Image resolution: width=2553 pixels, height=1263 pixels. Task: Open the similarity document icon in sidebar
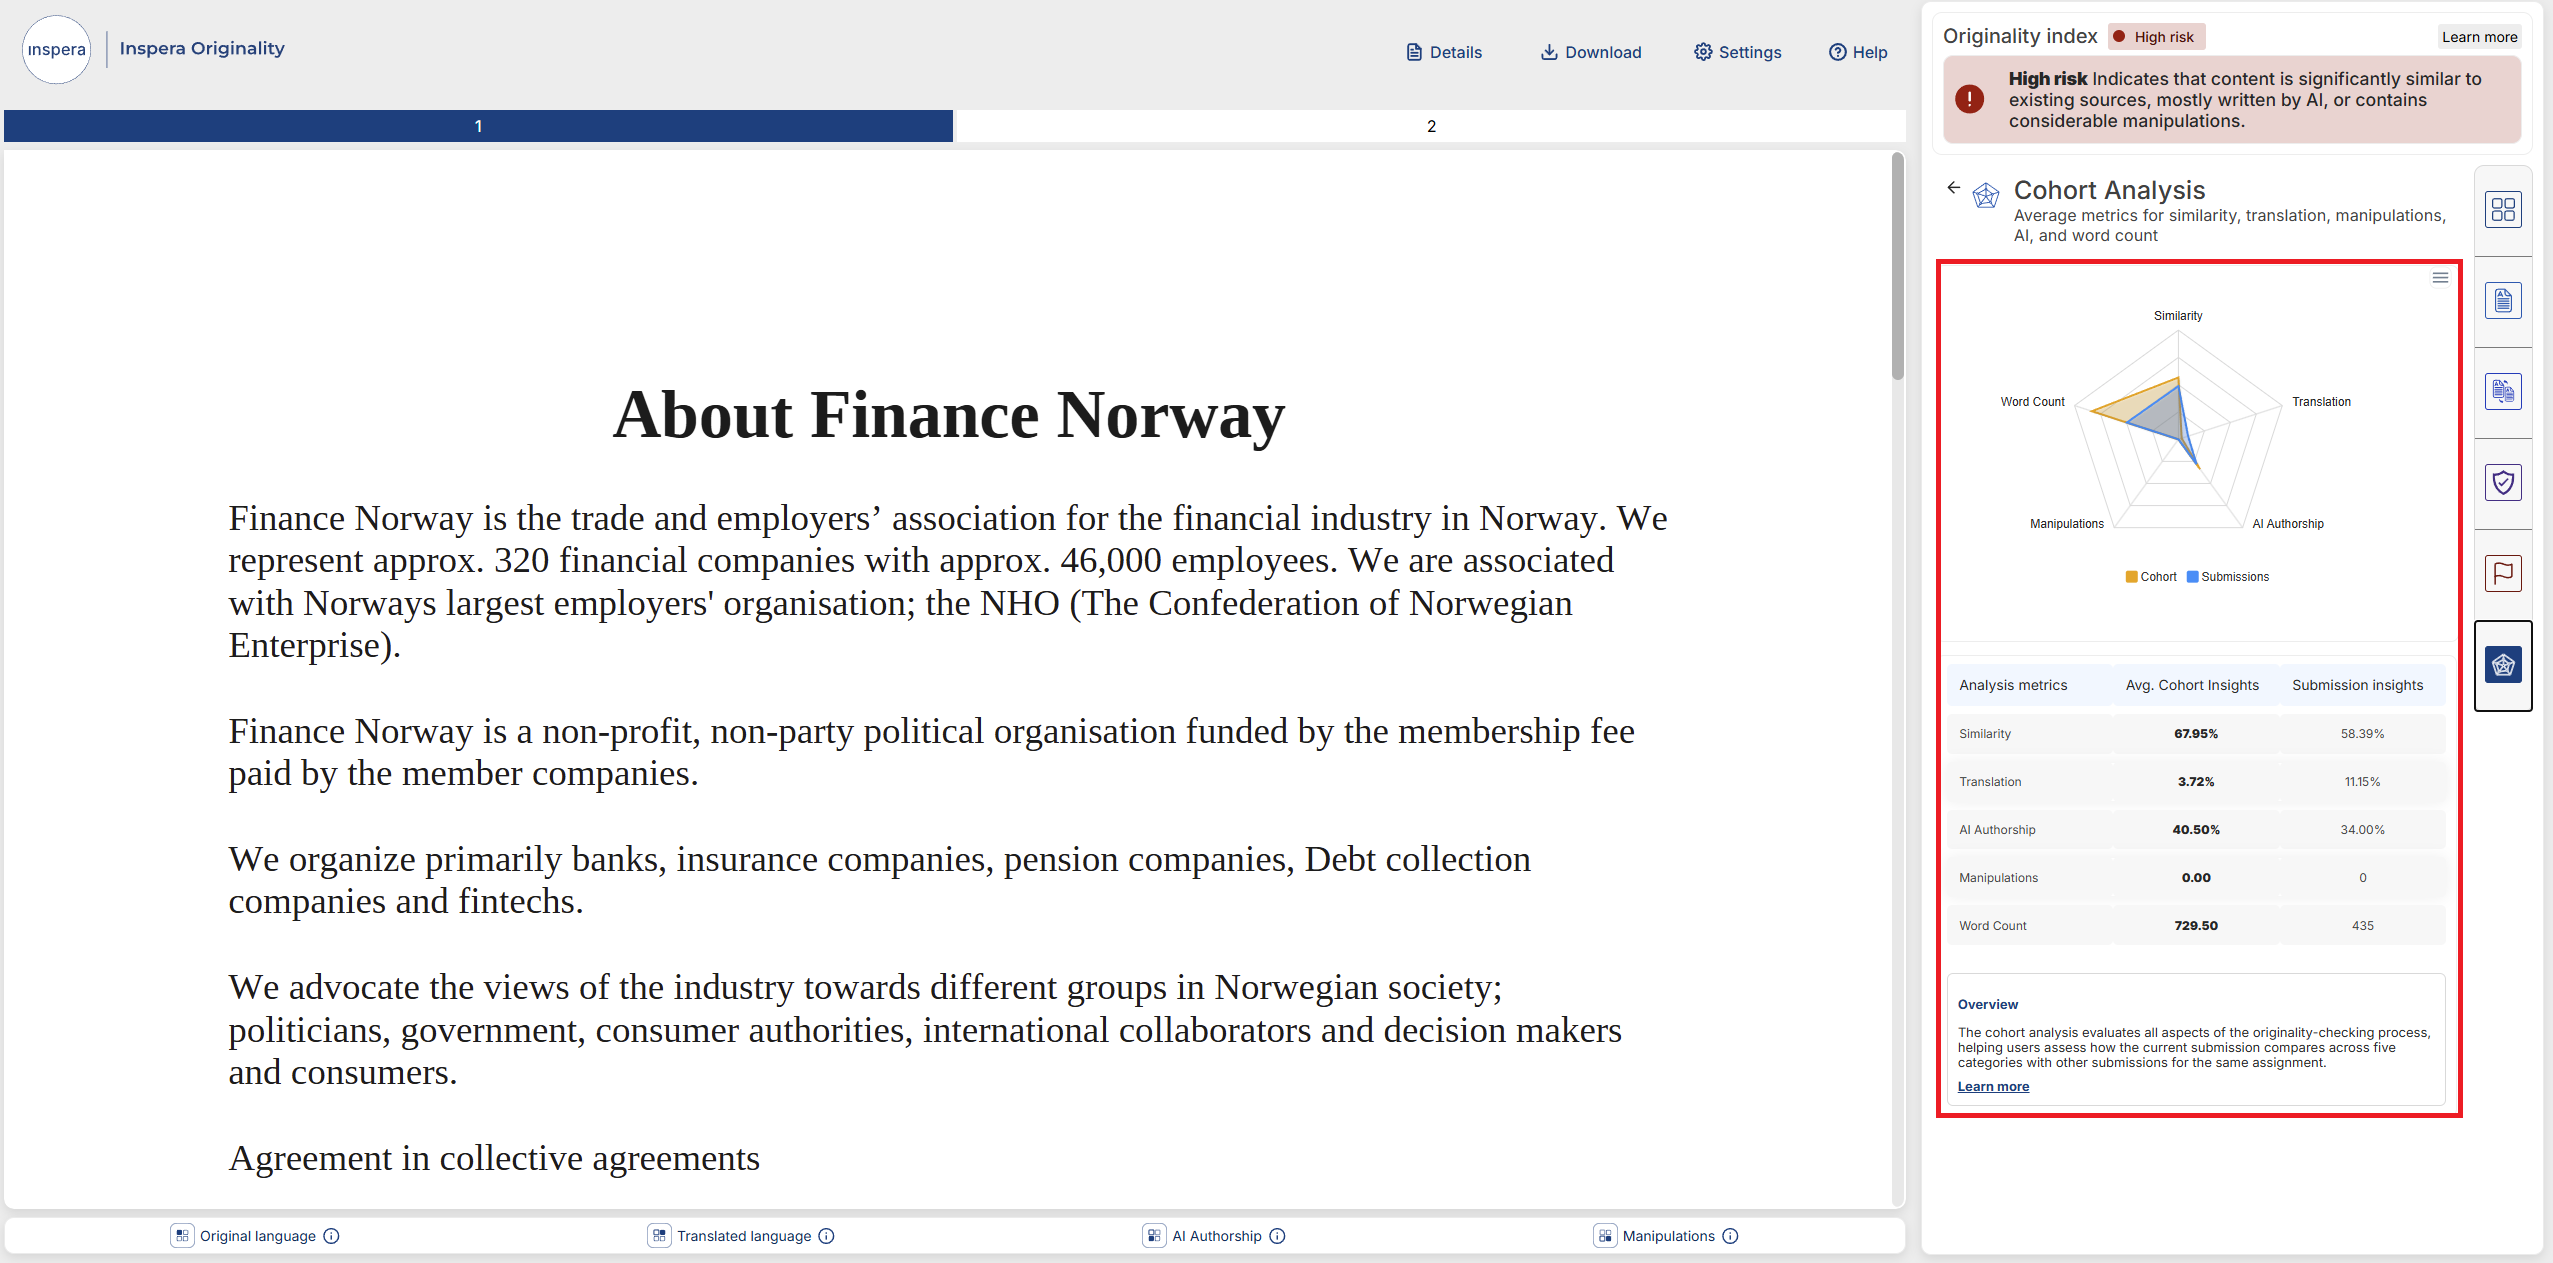pyautogui.click(x=2503, y=300)
